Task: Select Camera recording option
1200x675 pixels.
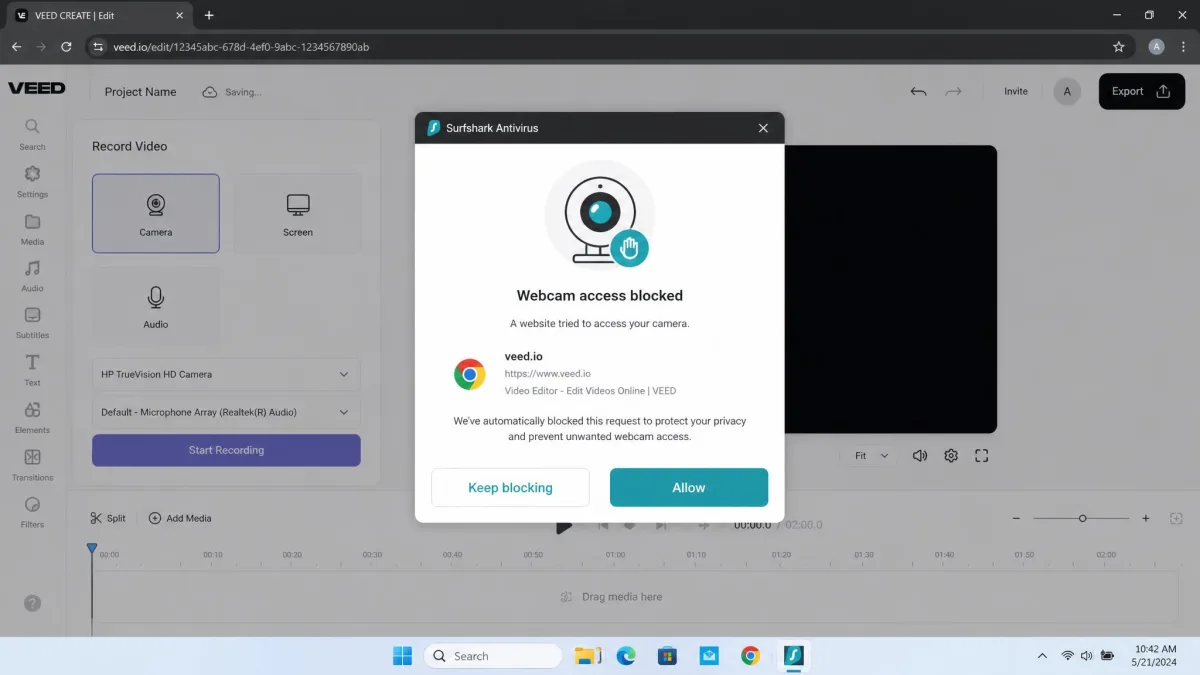Action: click(x=156, y=213)
